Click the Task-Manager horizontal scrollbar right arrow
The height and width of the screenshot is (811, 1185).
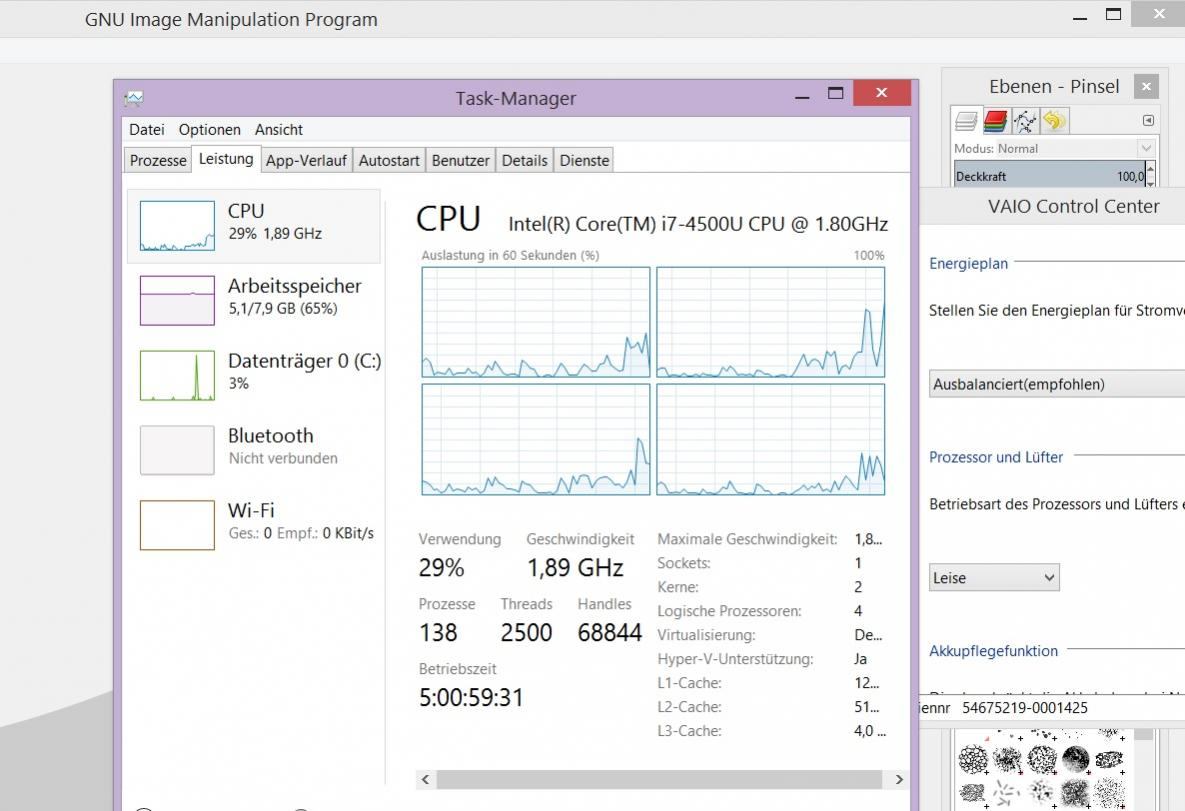coord(899,779)
